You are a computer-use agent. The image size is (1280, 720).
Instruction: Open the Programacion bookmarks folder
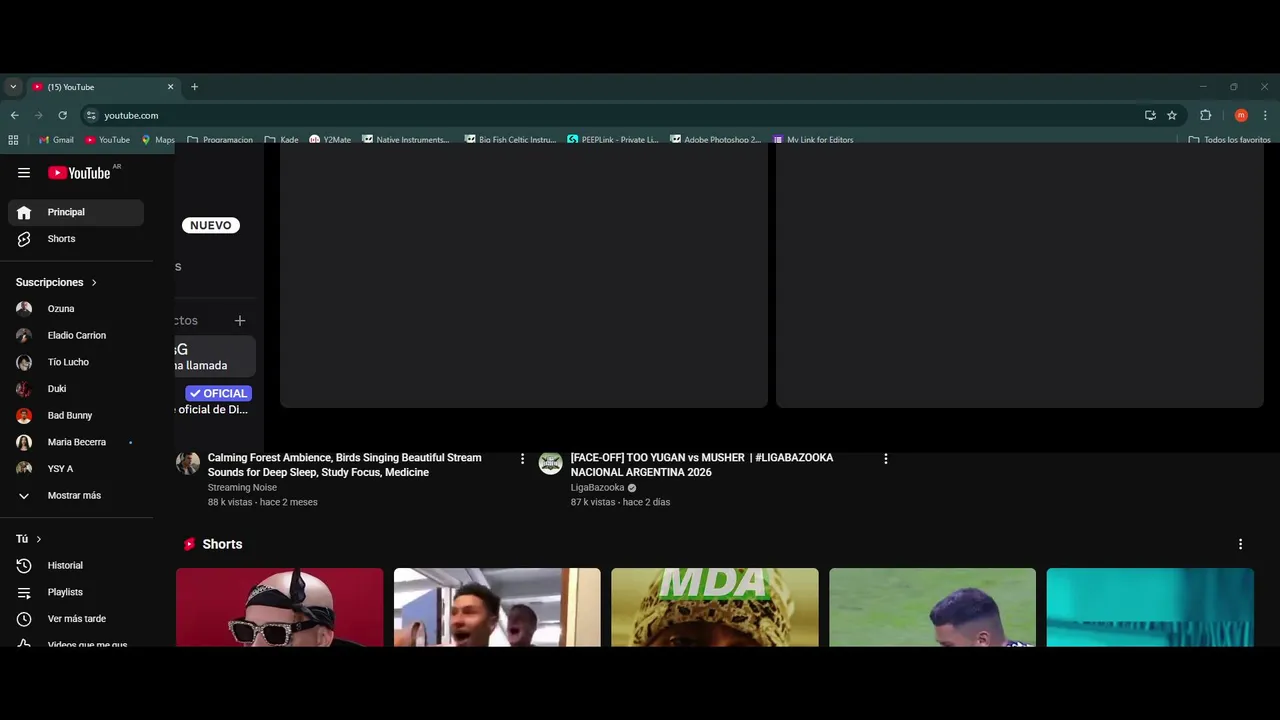pyautogui.click(x=220, y=140)
